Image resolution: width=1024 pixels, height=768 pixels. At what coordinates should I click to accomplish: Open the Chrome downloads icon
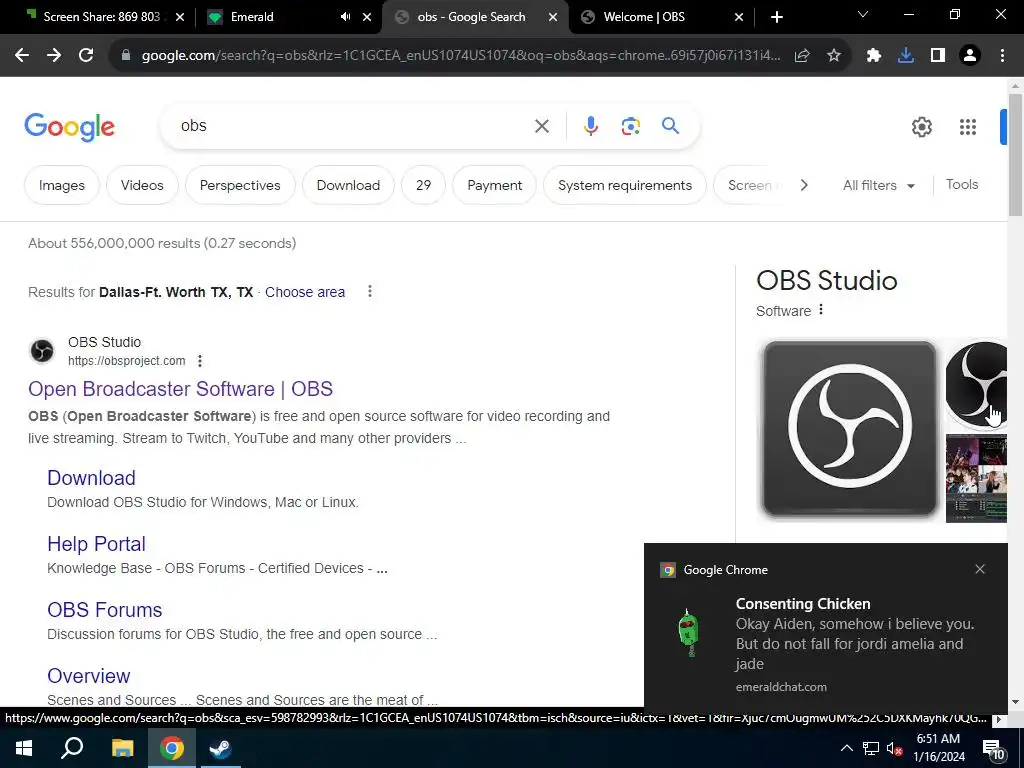(906, 56)
